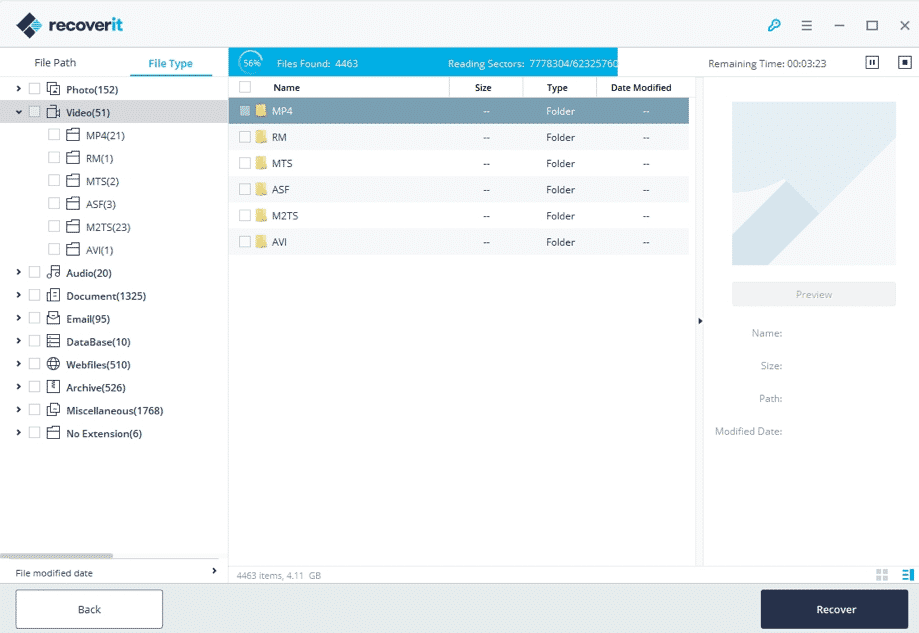Check the M2TS folder row checkbox
919x633 pixels.
pos(245,216)
